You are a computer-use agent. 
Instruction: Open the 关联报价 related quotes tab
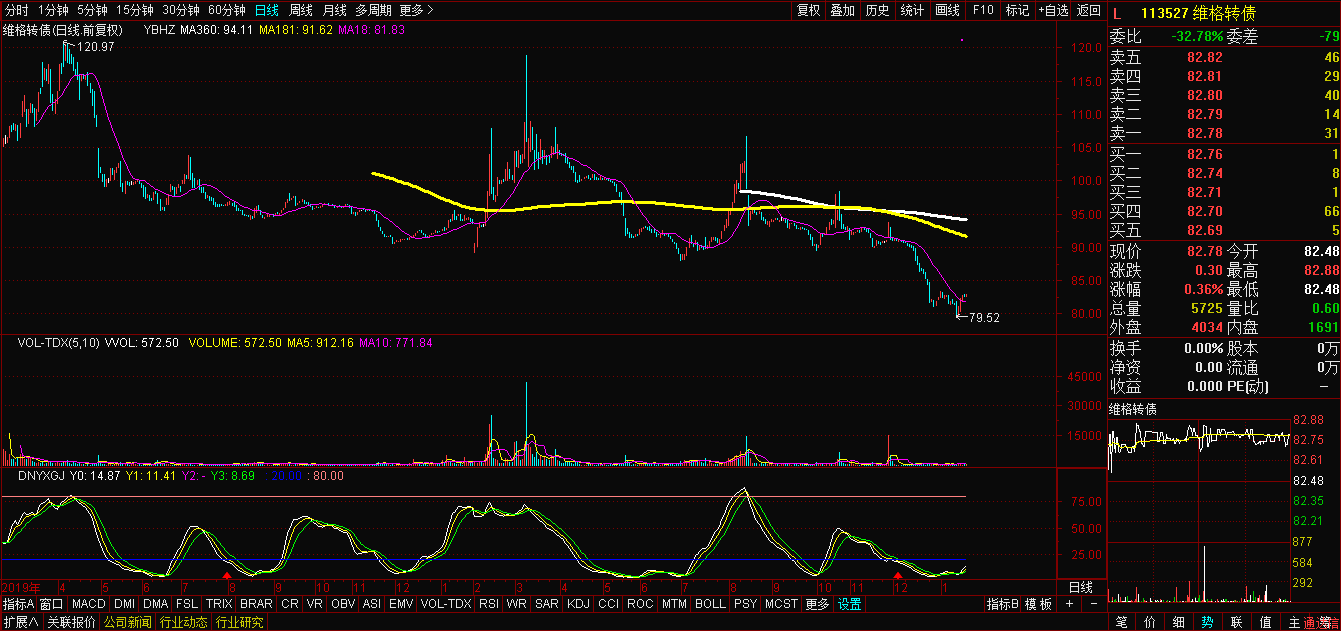(71, 622)
